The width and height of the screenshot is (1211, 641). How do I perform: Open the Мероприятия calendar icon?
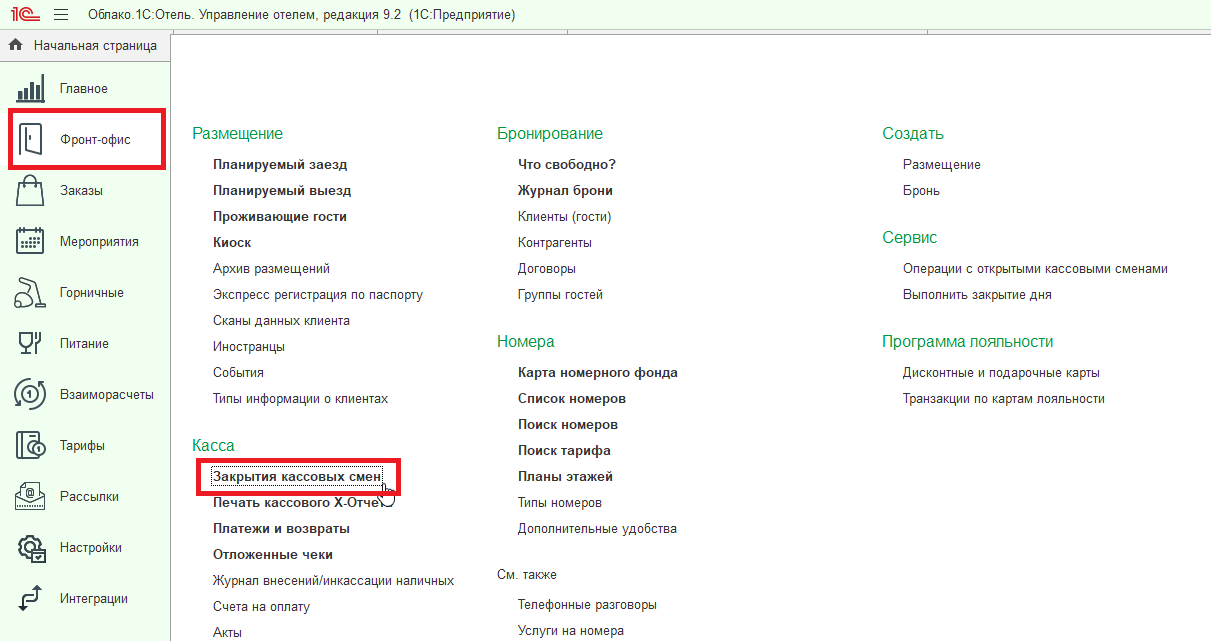tap(31, 242)
